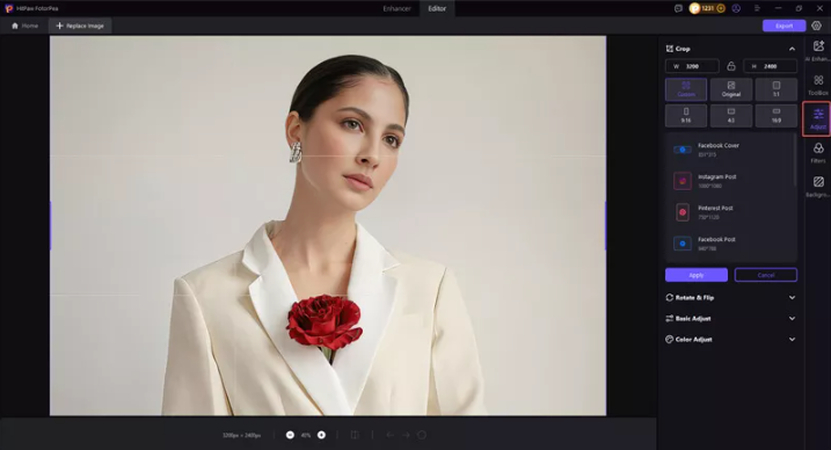Screen dimensions: 831x450
Task: Choose the 16:9 crop ratio
Action: click(776, 115)
